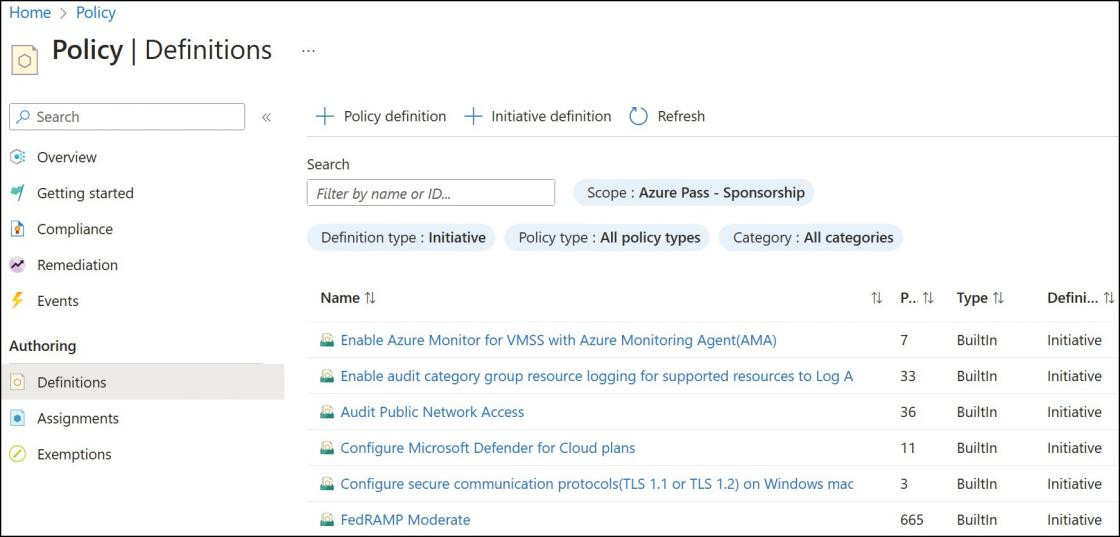This screenshot has height=537, width=1120.
Task: Click BuiltIn type in the Configure Microsoft Defender row
Action: (x=976, y=448)
